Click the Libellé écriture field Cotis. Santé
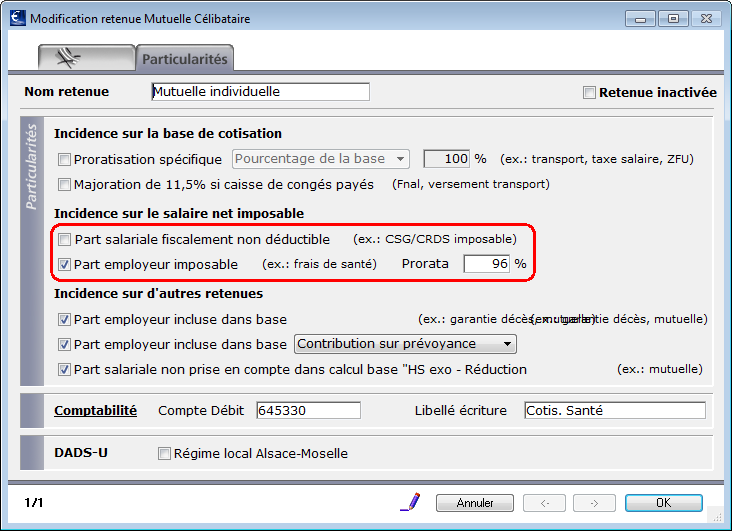 615,411
